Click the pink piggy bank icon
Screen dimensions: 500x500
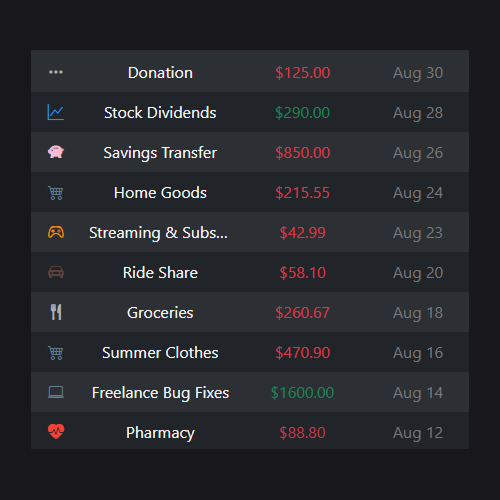click(x=56, y=152)
